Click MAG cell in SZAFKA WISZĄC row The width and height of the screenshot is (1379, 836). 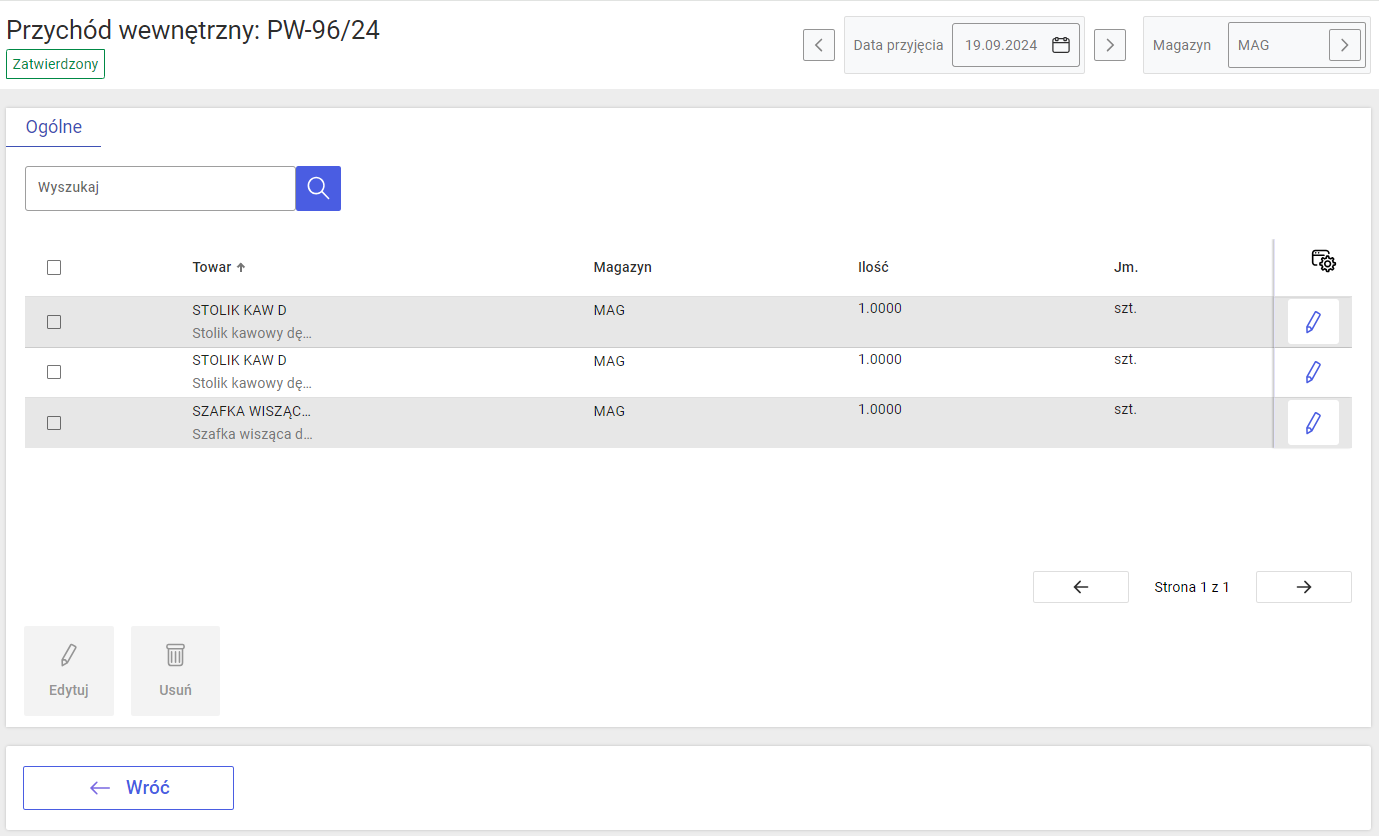click(x=609, y=411)
